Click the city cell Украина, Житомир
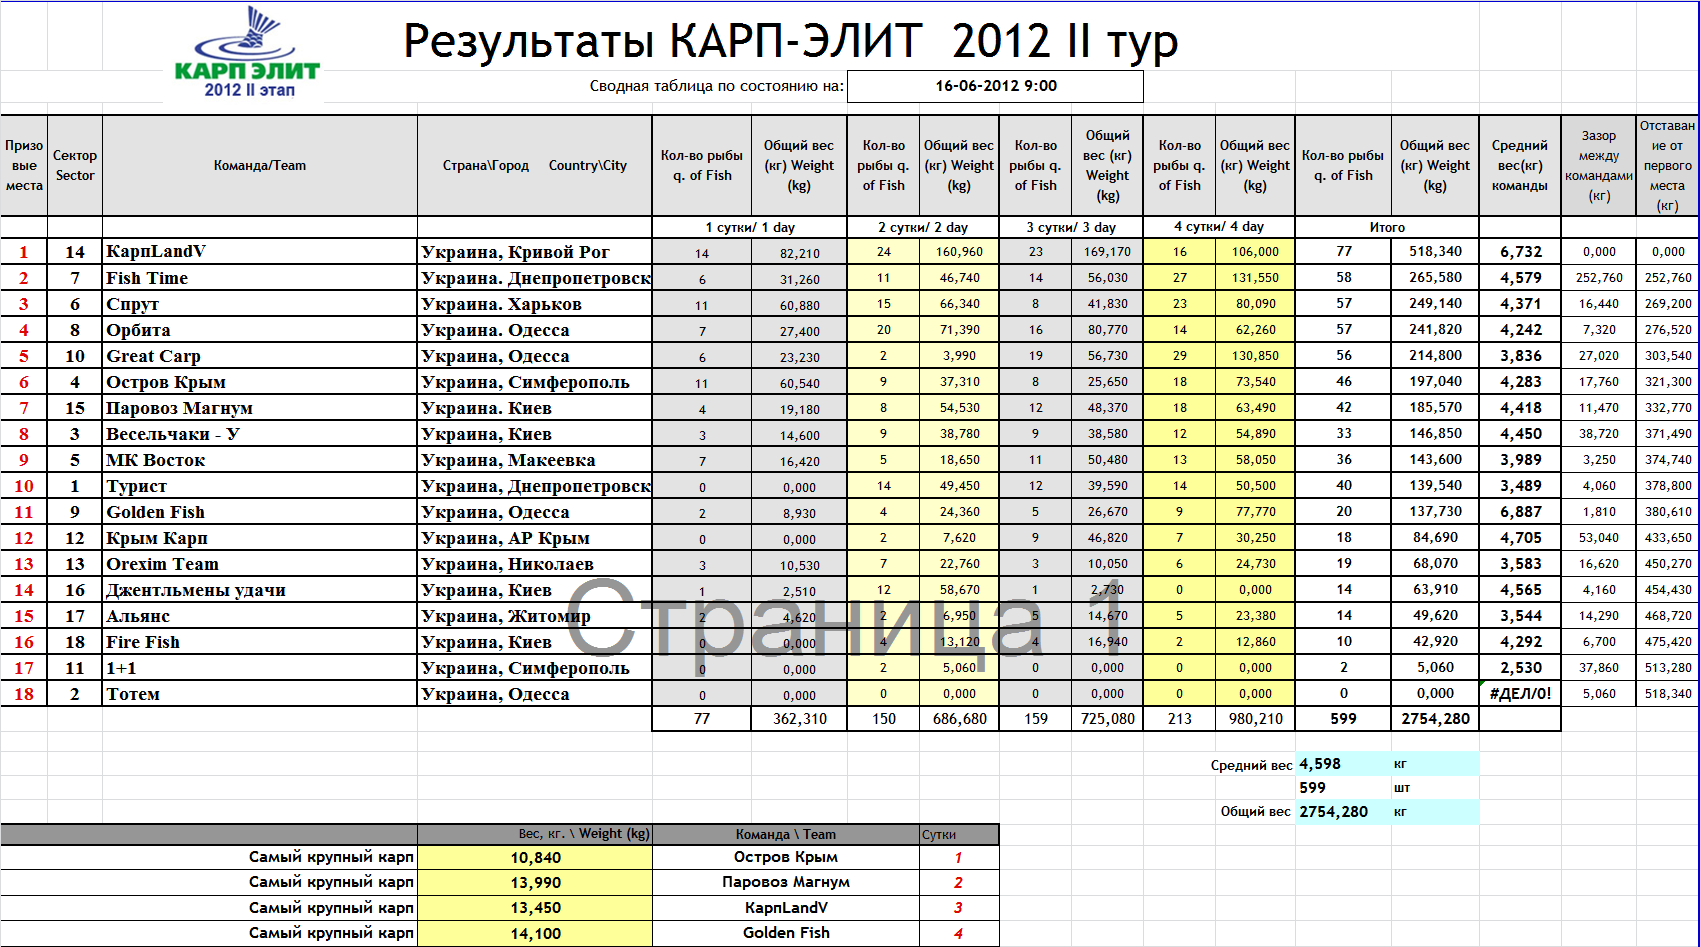 535,616
